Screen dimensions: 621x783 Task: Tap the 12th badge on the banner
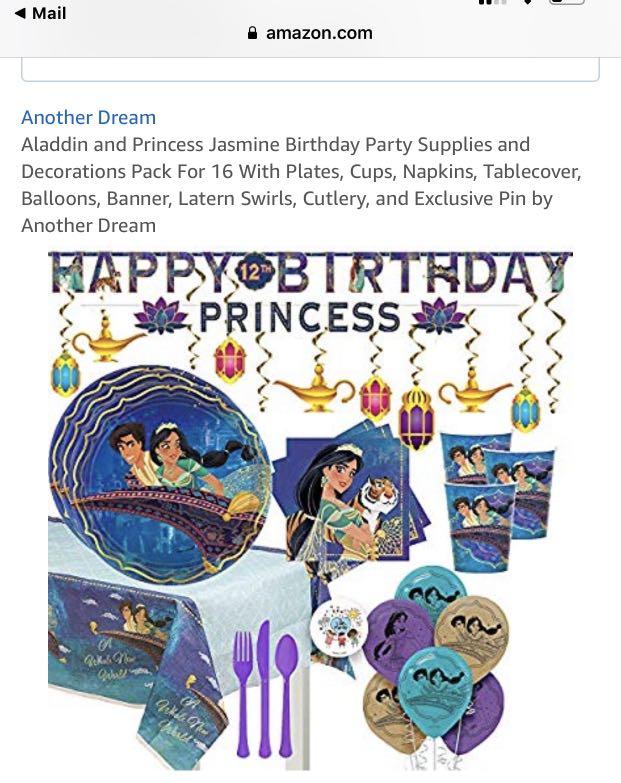coord(256,272)
